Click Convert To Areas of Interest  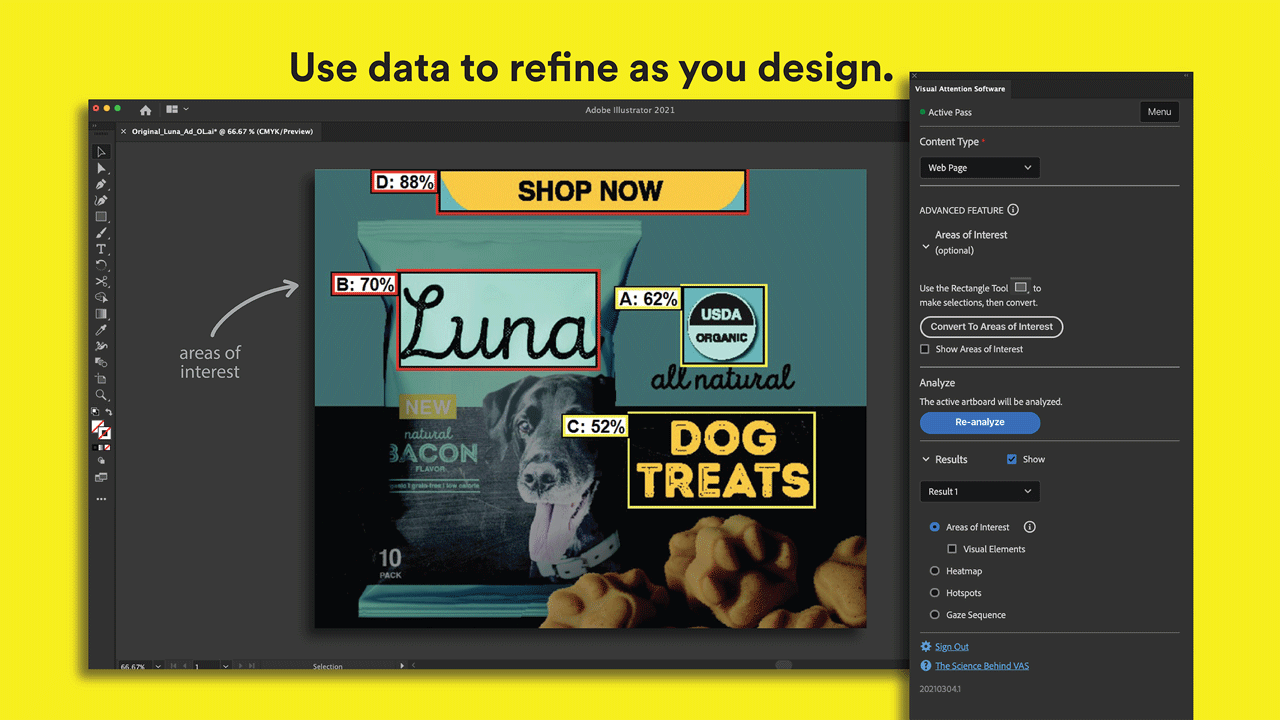pos(991,326)
